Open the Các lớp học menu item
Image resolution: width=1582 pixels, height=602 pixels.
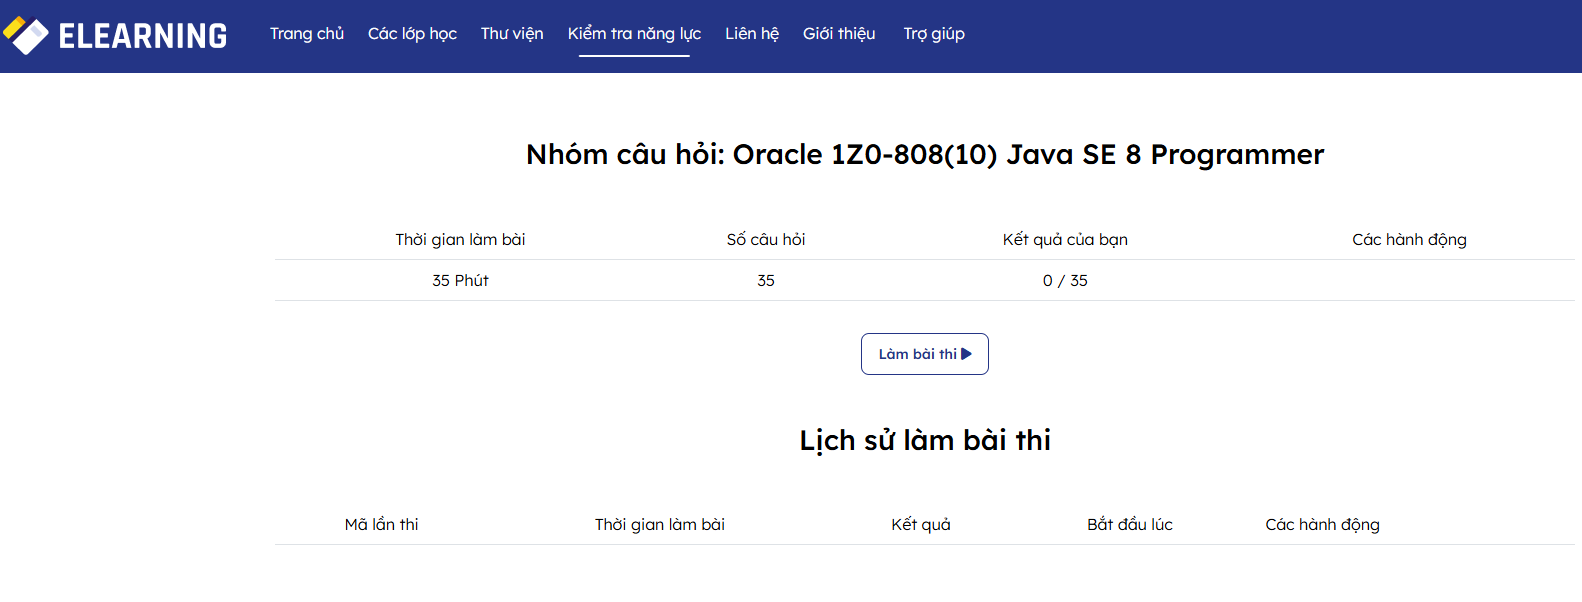(x=412, y=34)
